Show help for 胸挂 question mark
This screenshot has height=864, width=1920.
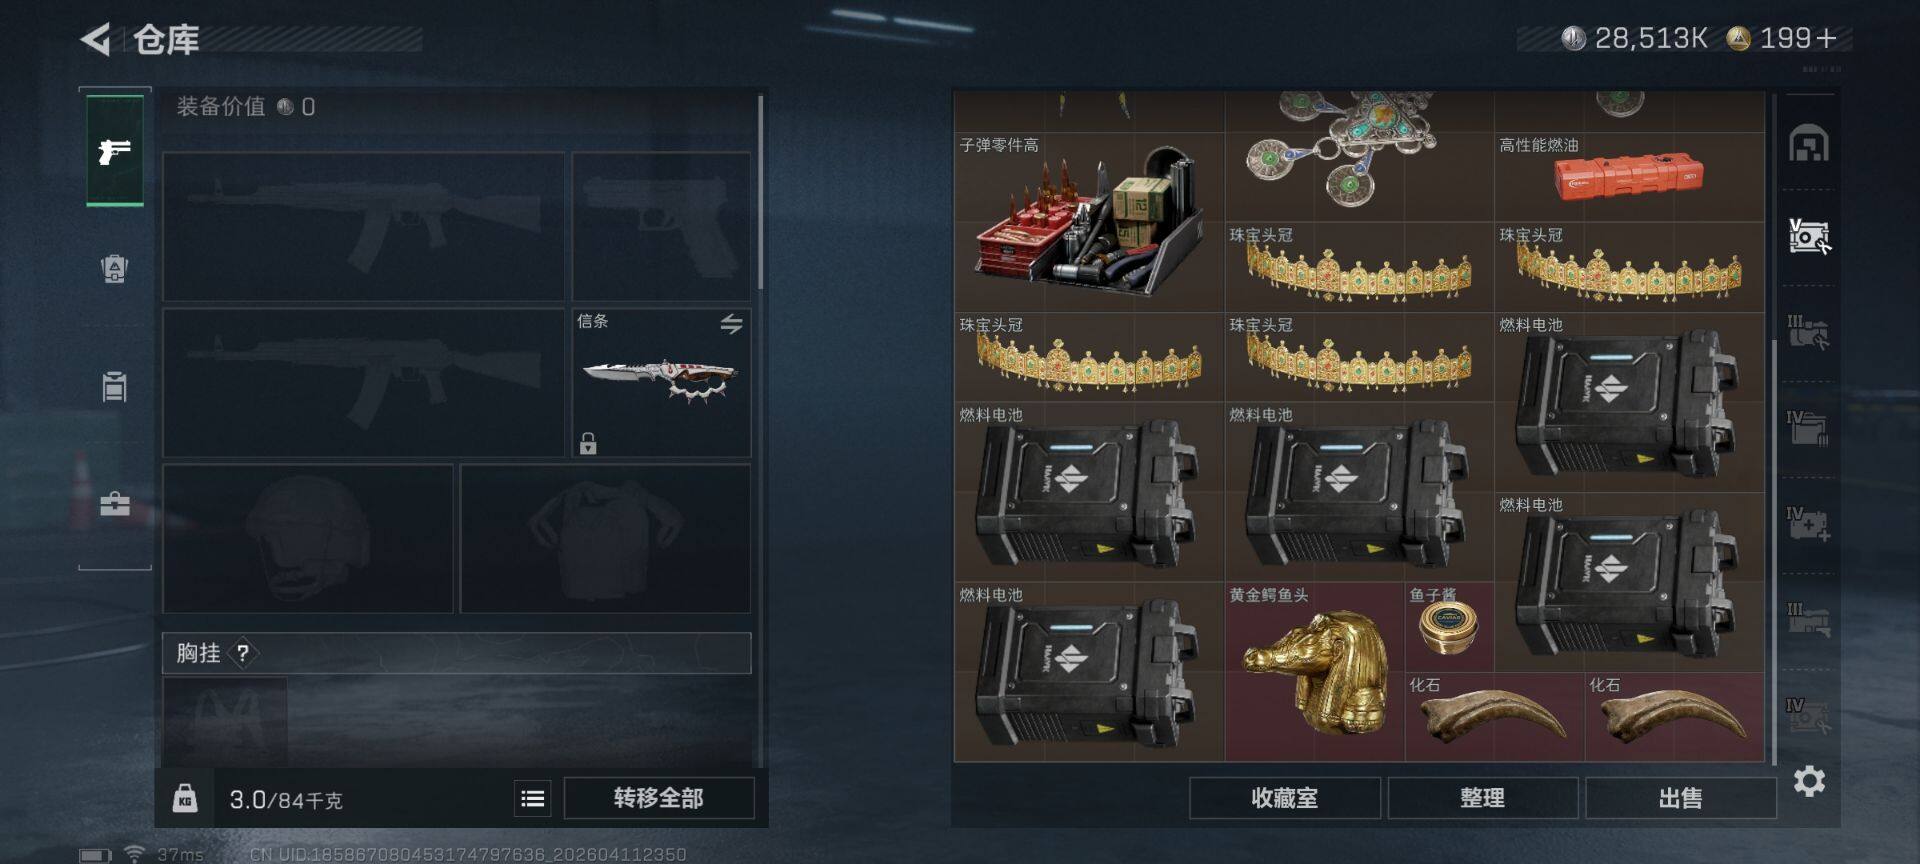pos(242,653)
